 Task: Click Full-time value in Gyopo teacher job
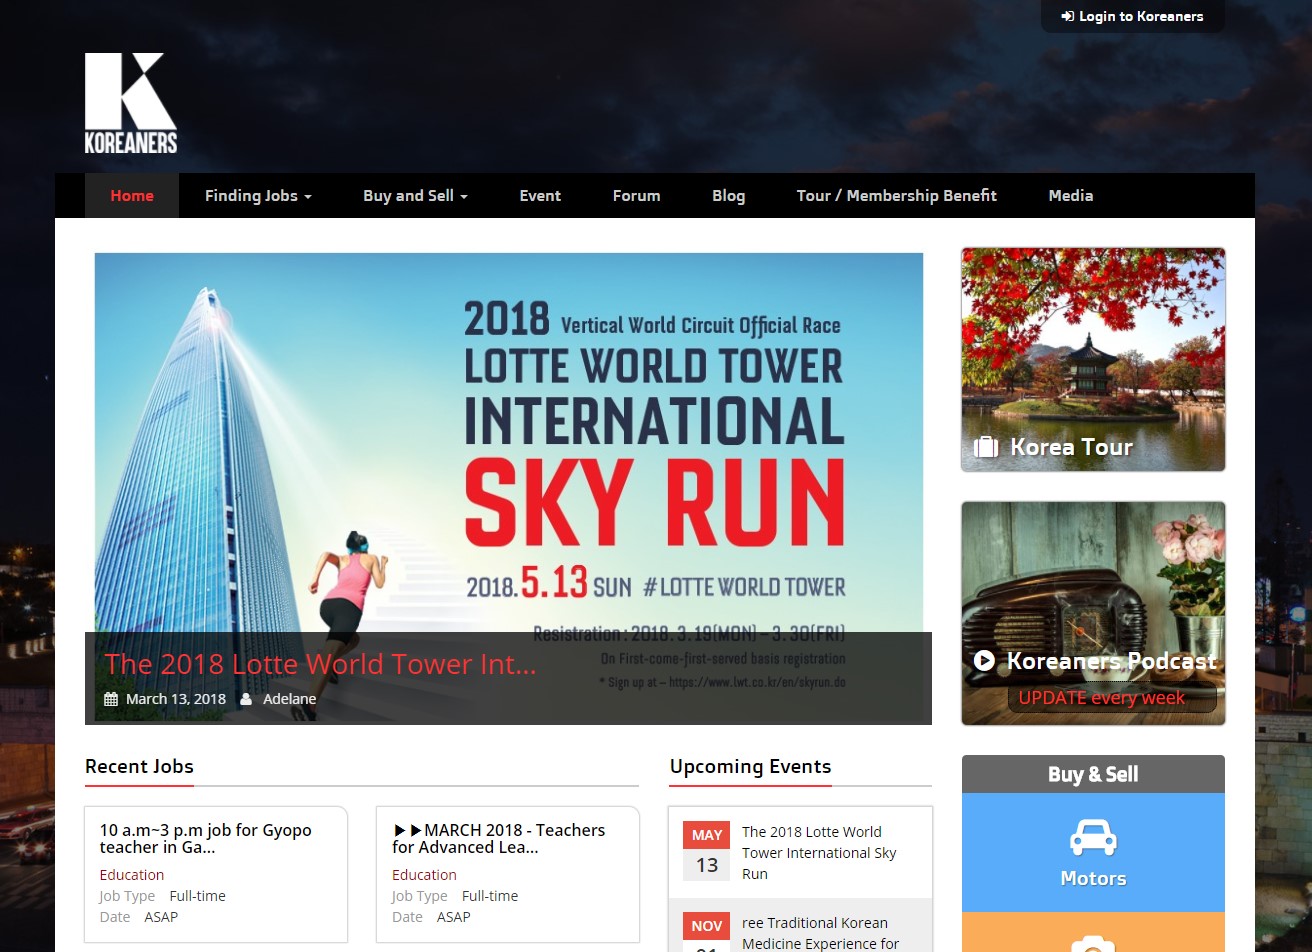click(198, 896)
